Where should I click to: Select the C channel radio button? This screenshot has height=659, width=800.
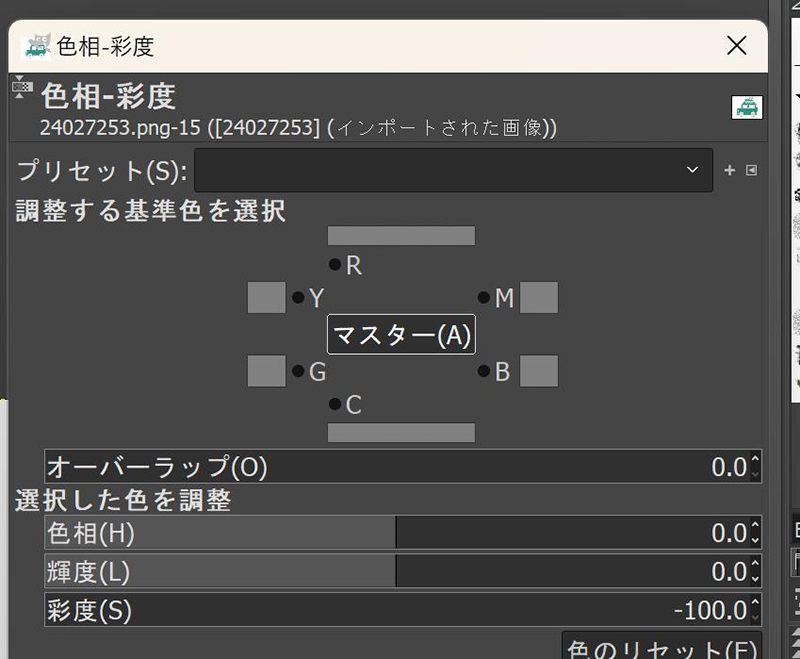pyautogui.click(x=335, y=404)
